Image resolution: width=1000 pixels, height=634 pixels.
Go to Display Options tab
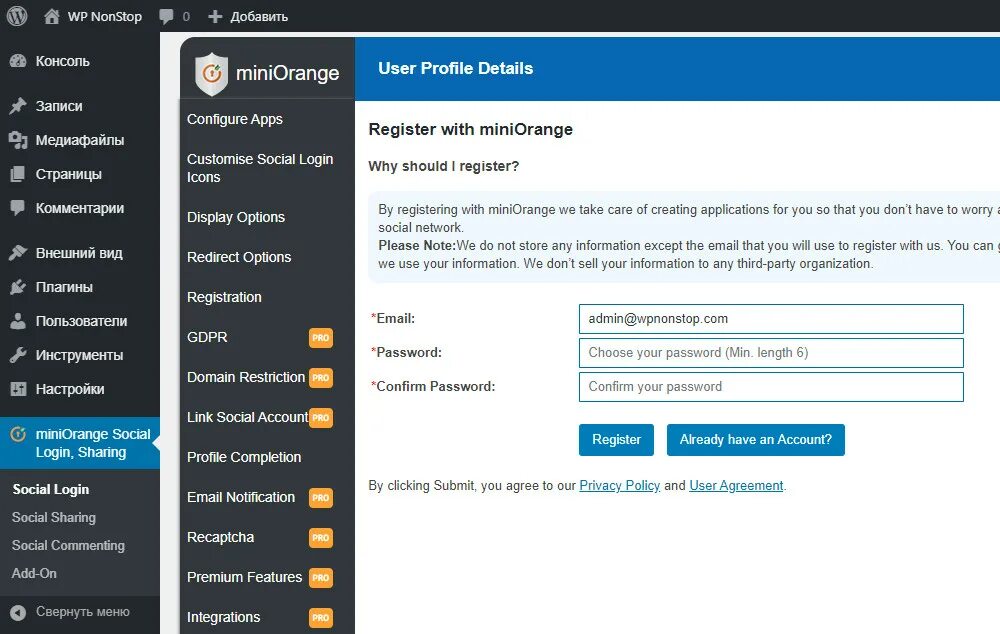(x=236, y=217)
